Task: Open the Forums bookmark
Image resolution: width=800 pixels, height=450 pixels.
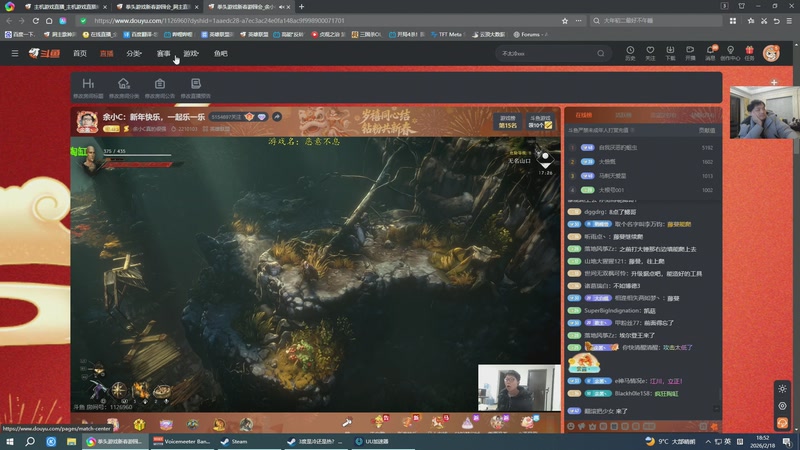Action: click(530, 34)
